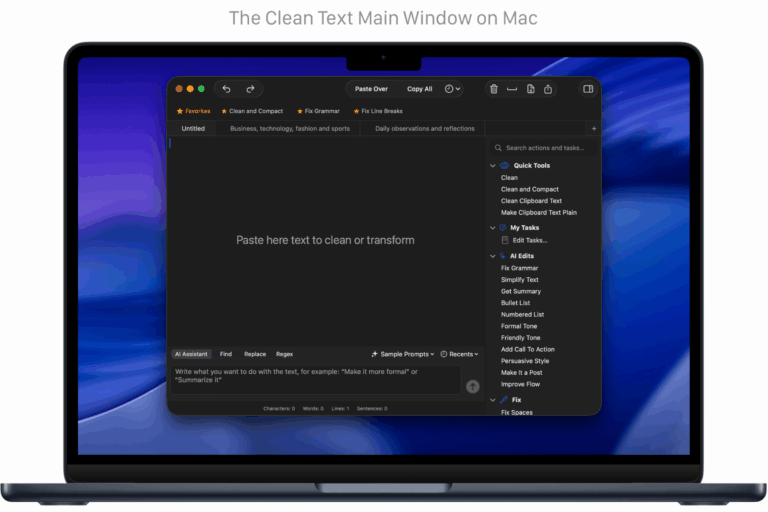Select Numbered List
This screenshot has width=768, height=512.
pyautogui.click(x=522, y=315)
